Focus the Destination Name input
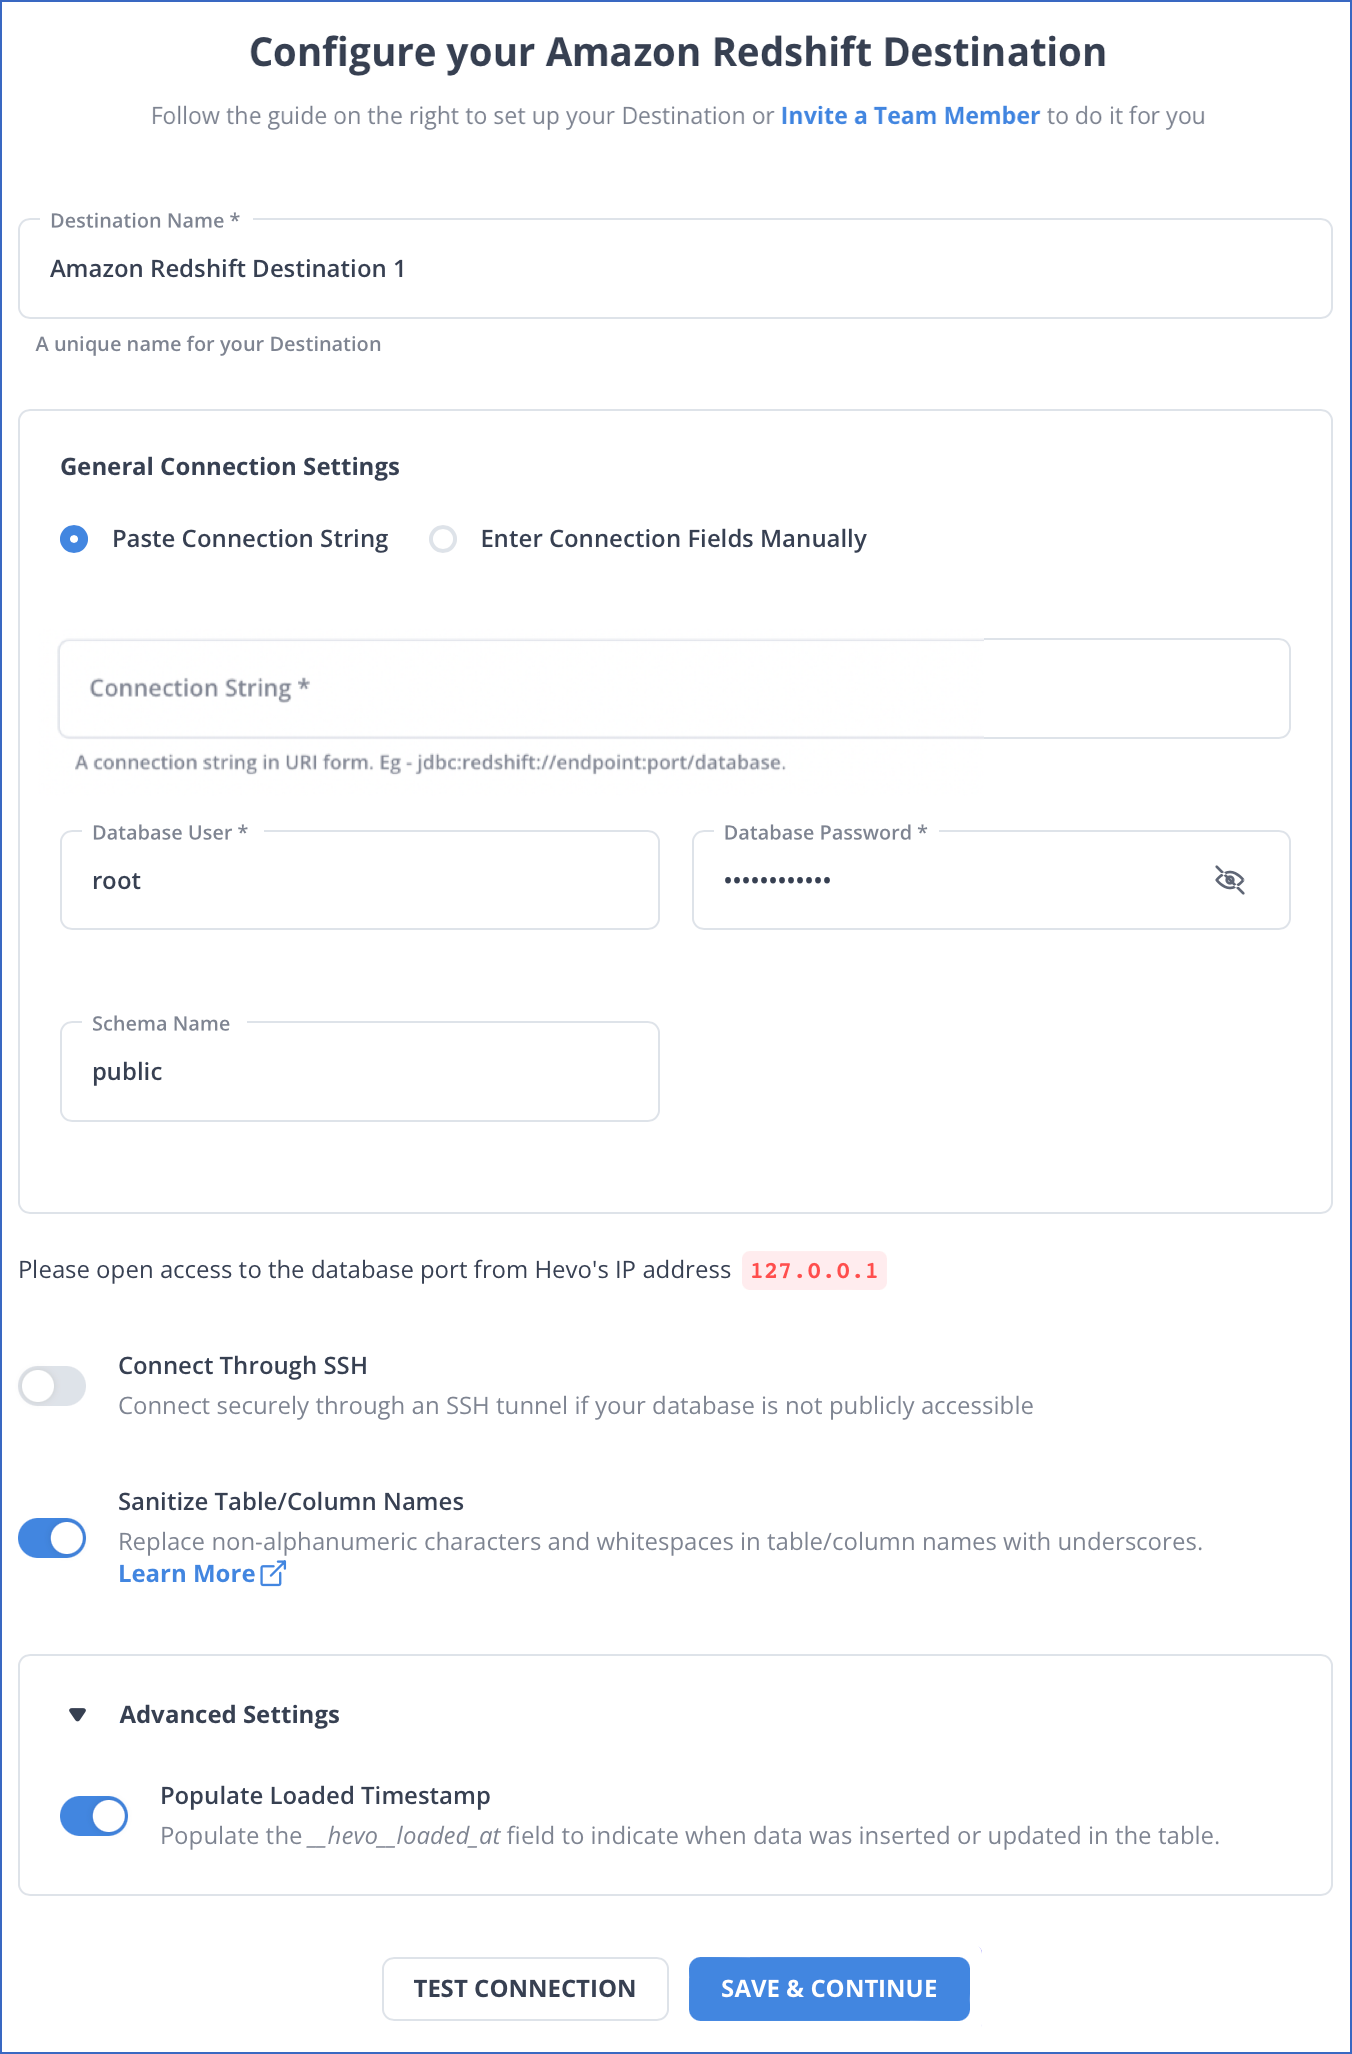The width and height of the screenshot is (1352, 2054). coord(675,269)
